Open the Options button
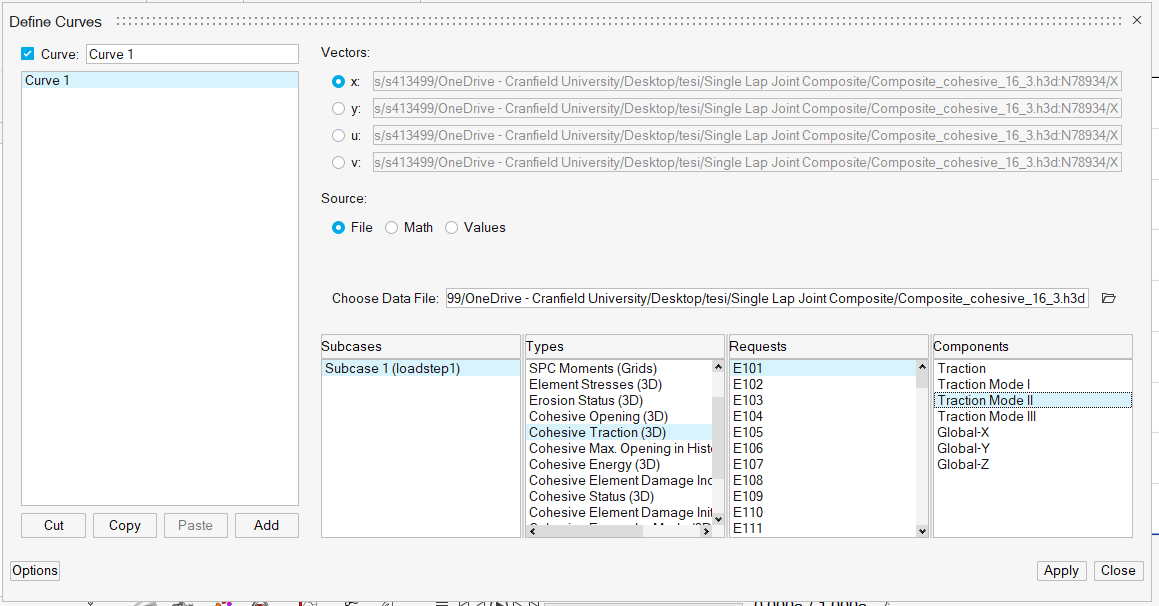 [x=35, y=571]
